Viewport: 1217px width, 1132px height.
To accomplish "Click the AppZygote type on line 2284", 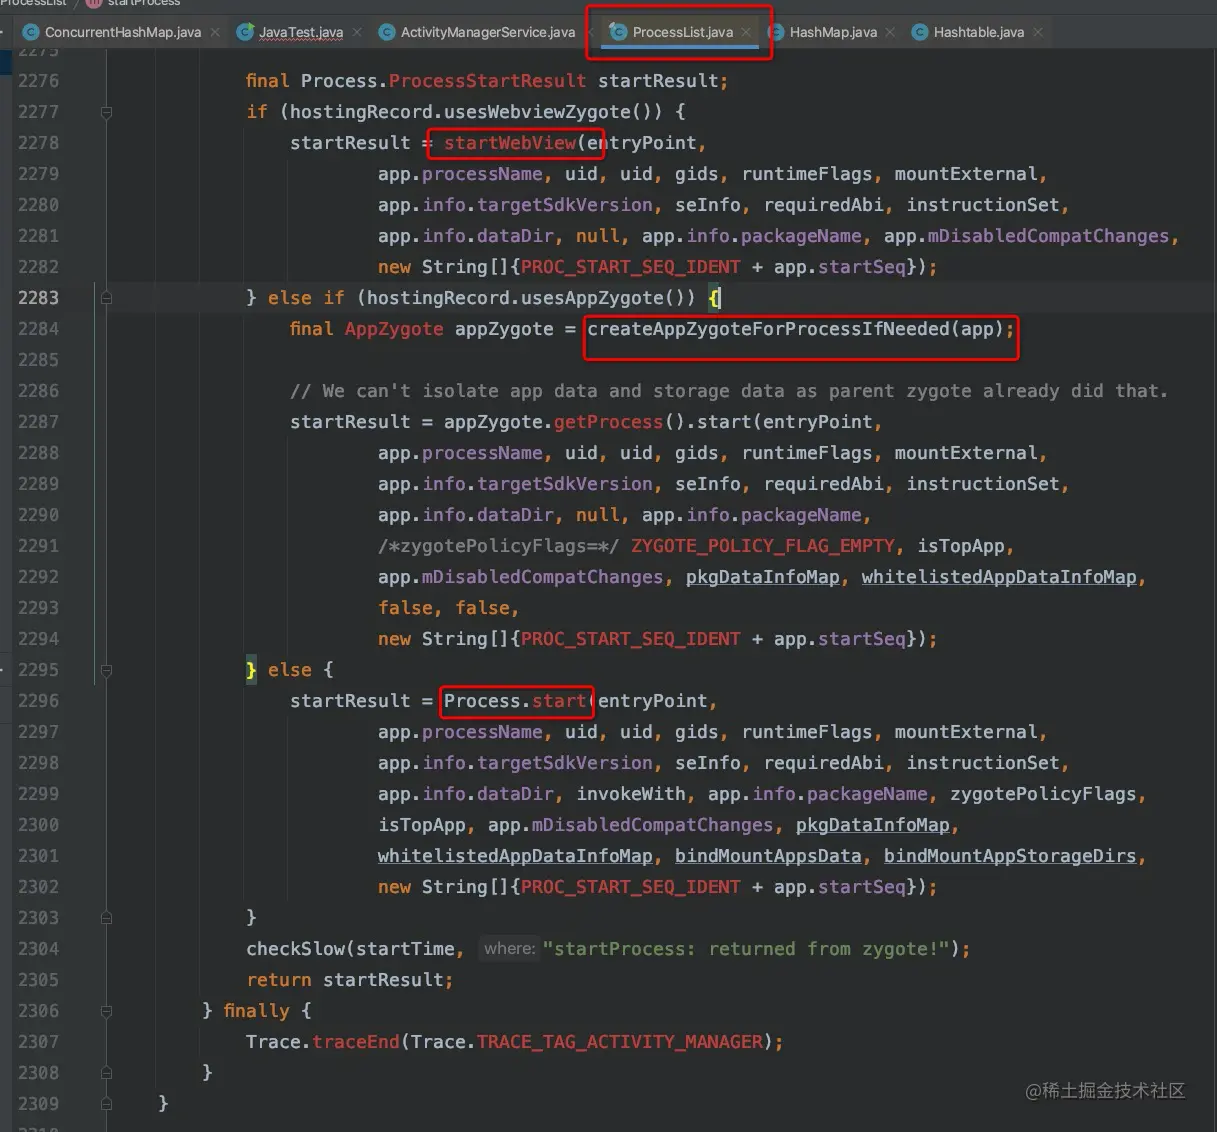I will point(394,329).
